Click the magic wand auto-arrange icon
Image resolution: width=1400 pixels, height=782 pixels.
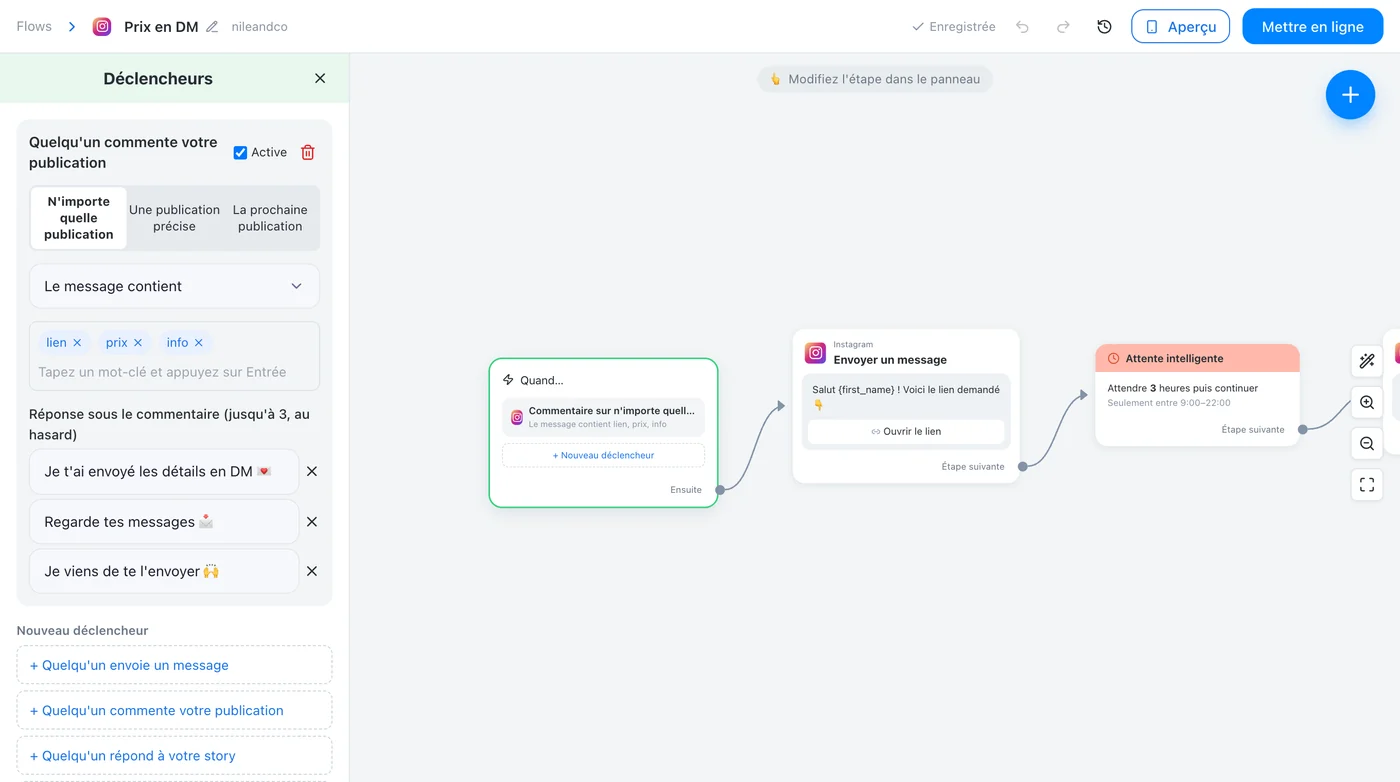1367,361
